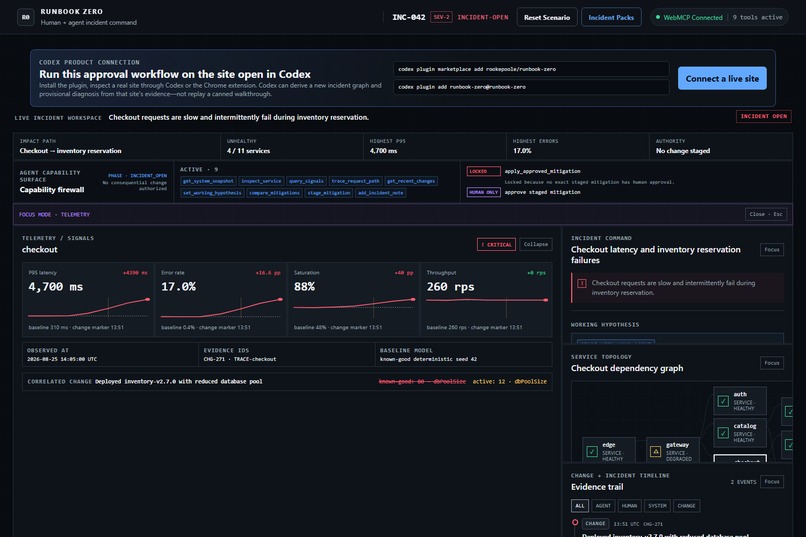Click the auth service healthy check icon

[x=723, y=401]
